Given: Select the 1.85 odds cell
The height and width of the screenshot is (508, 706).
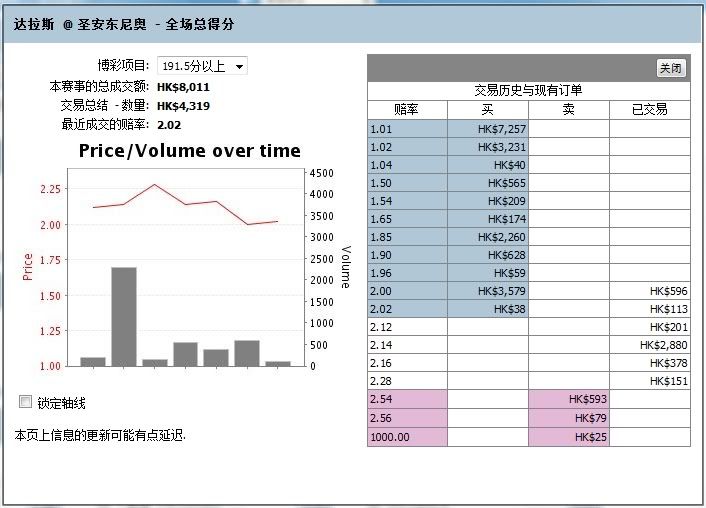Looking at the screenshot, I should click(407, 237).
